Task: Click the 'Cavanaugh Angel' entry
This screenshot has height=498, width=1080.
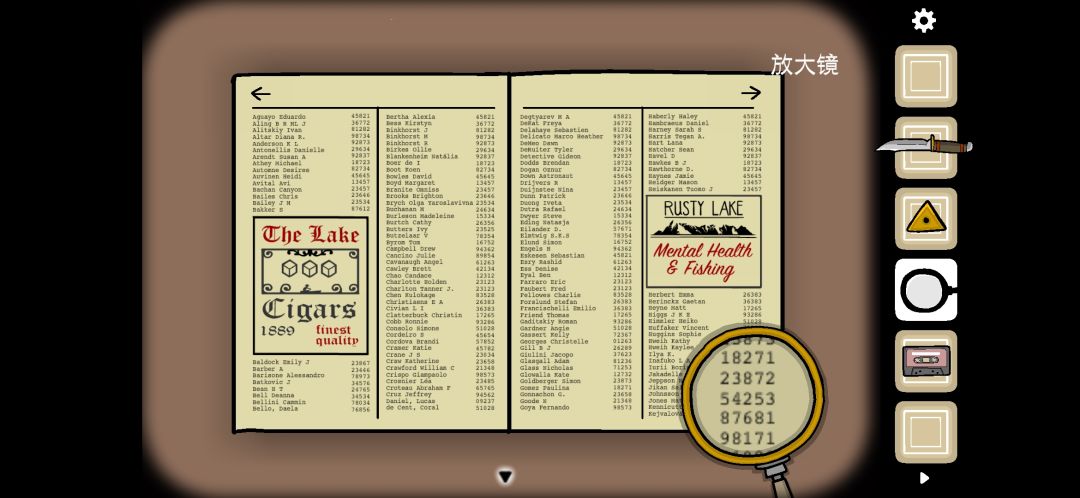Action: click(x=415, y=262)
